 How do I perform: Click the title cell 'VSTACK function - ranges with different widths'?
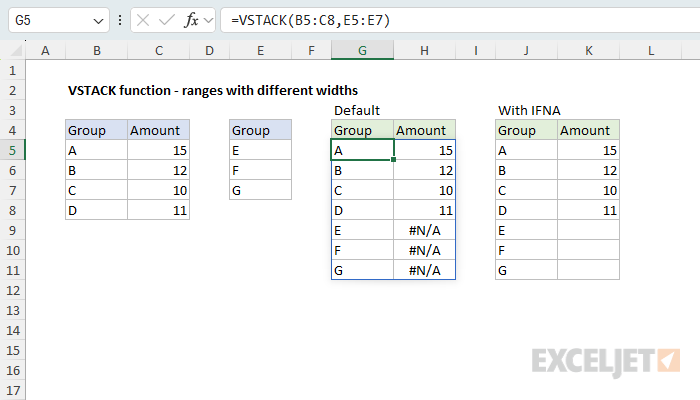click(213, 91)
